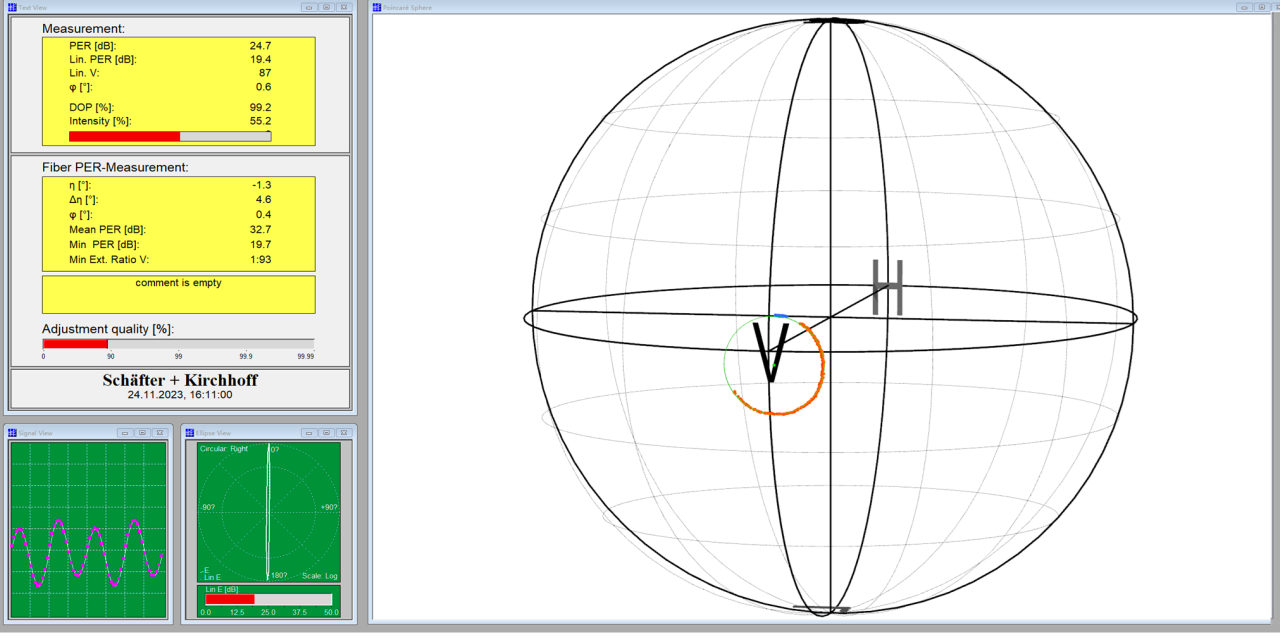Click the DOP value 99.2

click(x=261, y=107)
